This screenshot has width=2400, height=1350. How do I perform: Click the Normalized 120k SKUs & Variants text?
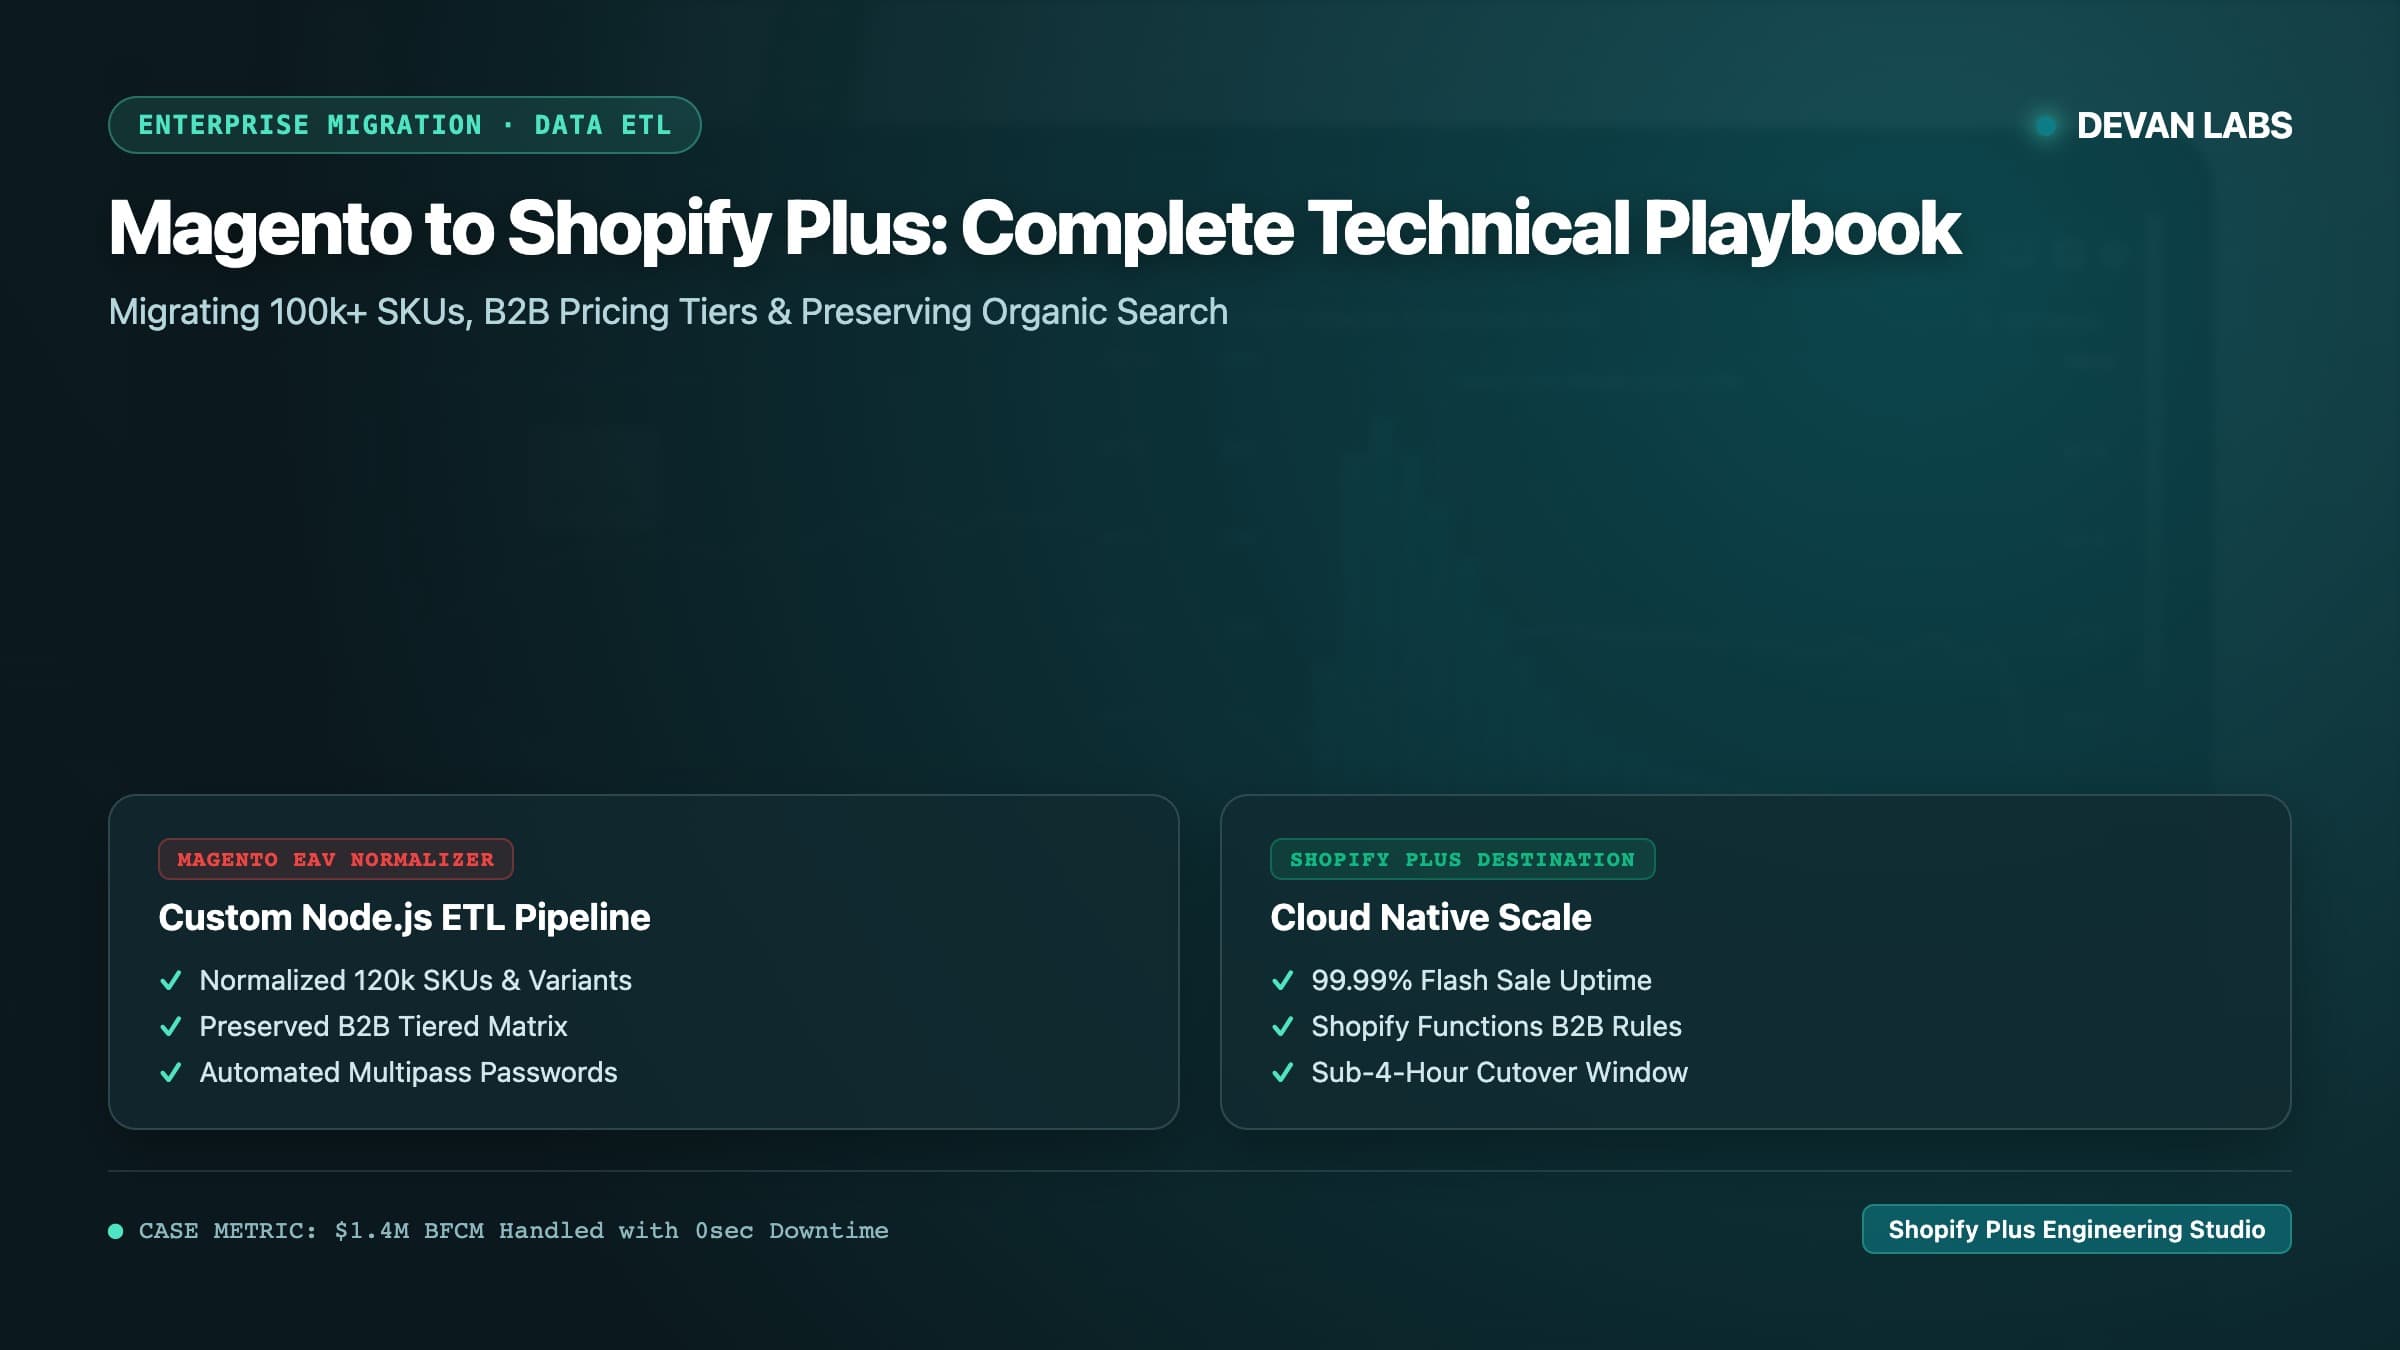coord(416,980)
